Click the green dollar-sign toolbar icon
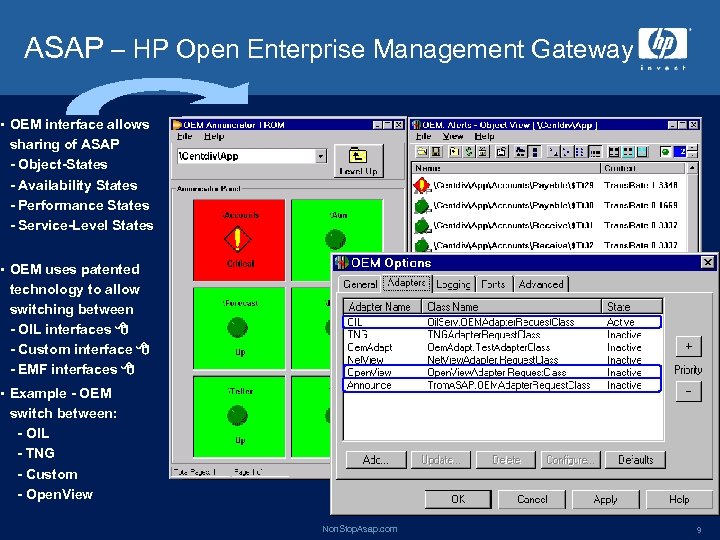Image resolution: width=720 pixels, height=540 pixels. tap(468, 152)
